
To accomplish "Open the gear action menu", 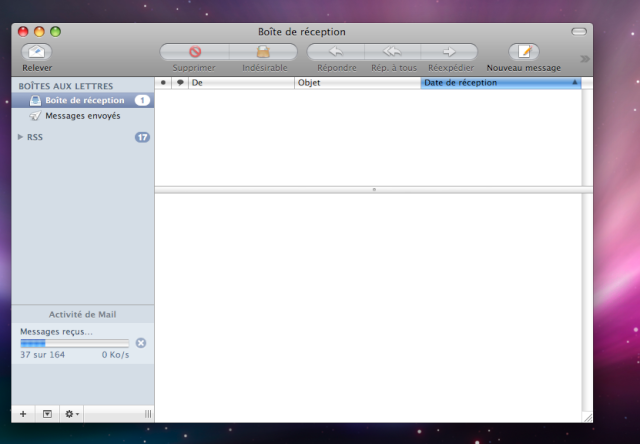I will 72,414.
